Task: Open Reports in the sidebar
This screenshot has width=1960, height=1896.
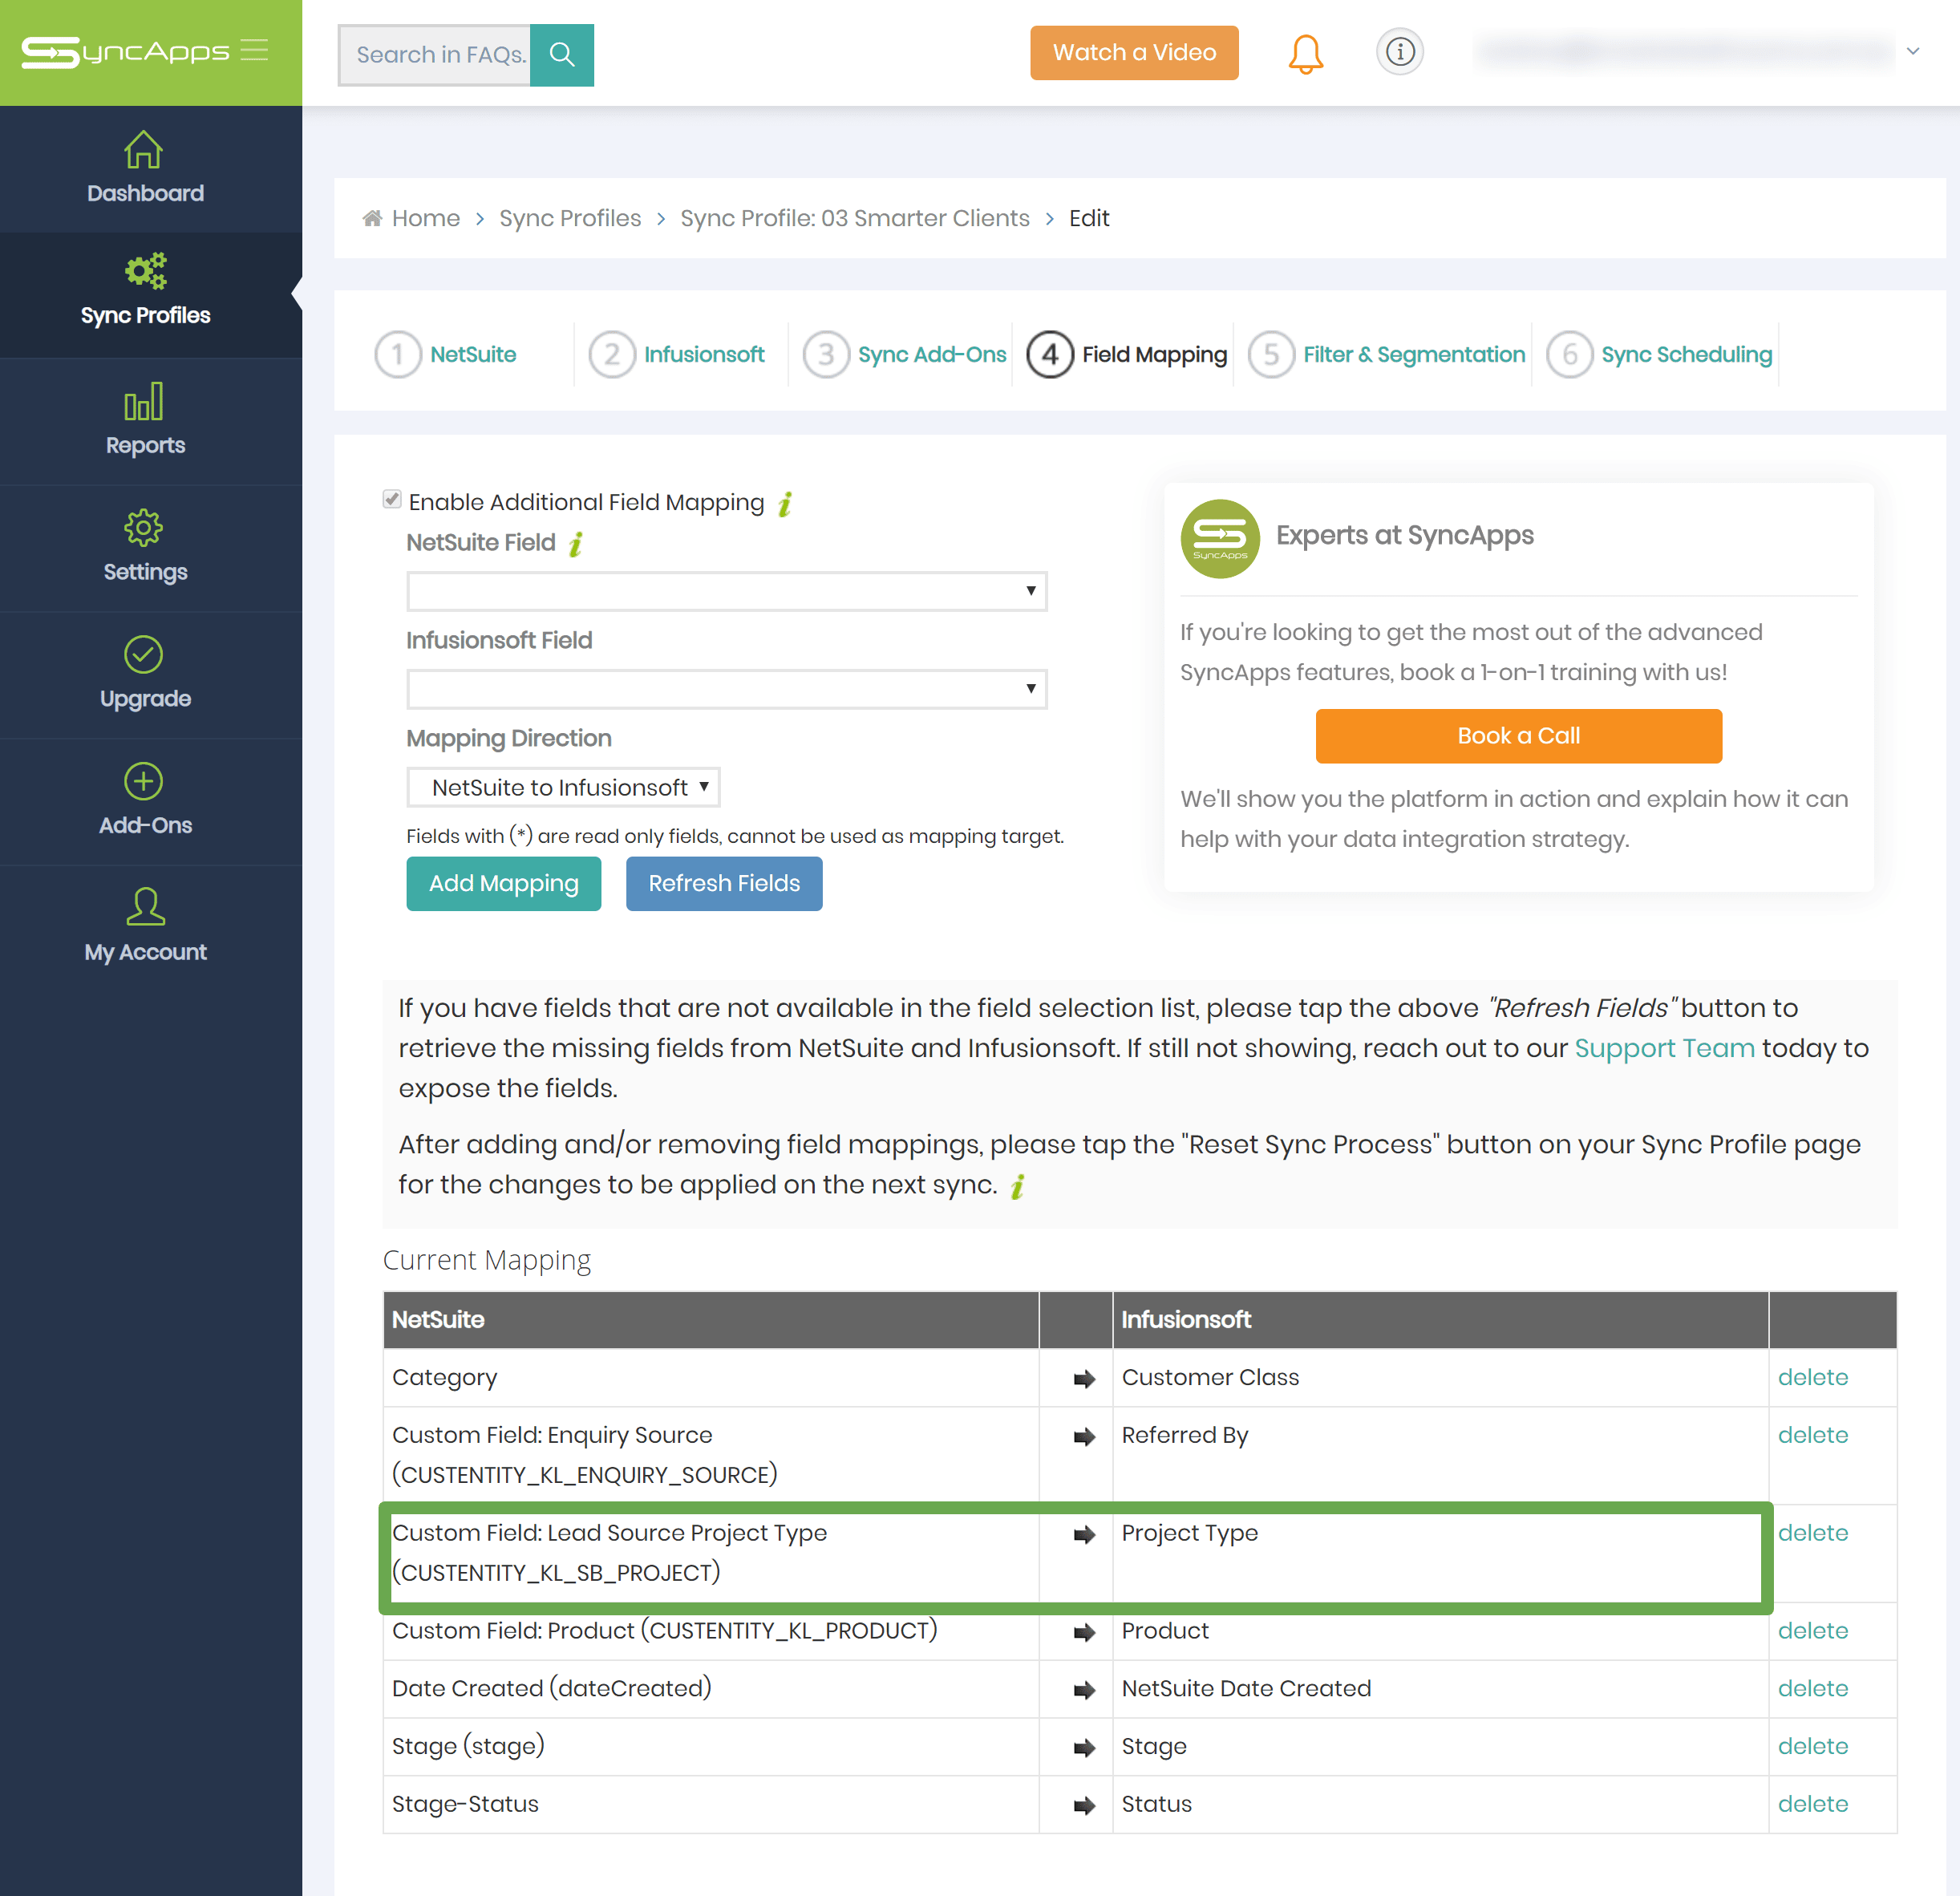Action: point(146,421)
